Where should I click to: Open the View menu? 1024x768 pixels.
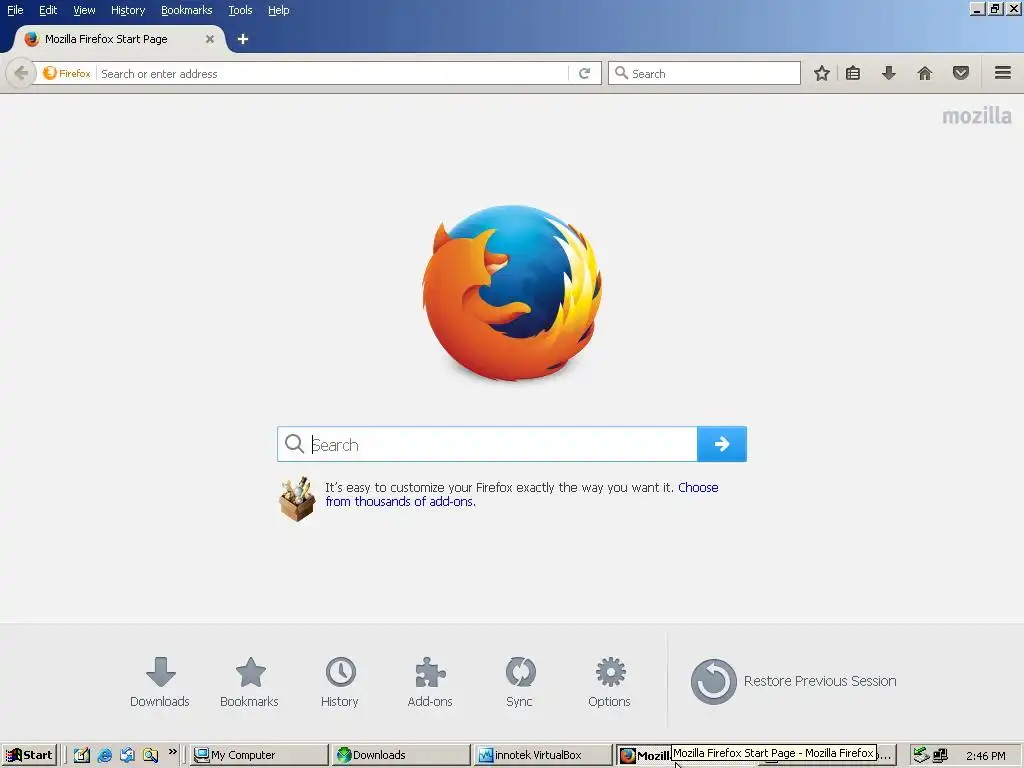pos(84,10)
